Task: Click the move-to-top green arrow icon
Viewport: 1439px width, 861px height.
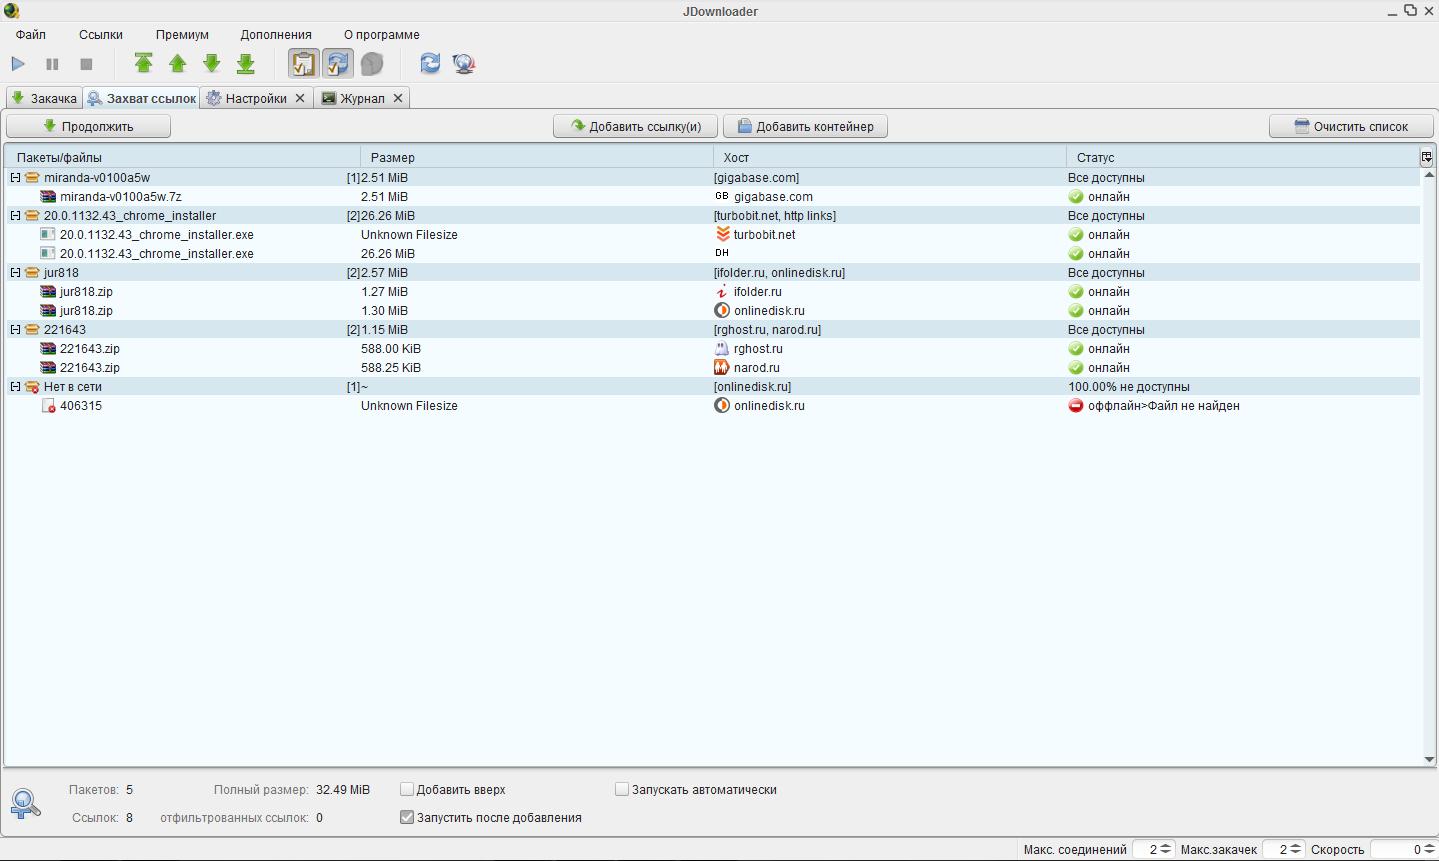Action: click(144, 64)
